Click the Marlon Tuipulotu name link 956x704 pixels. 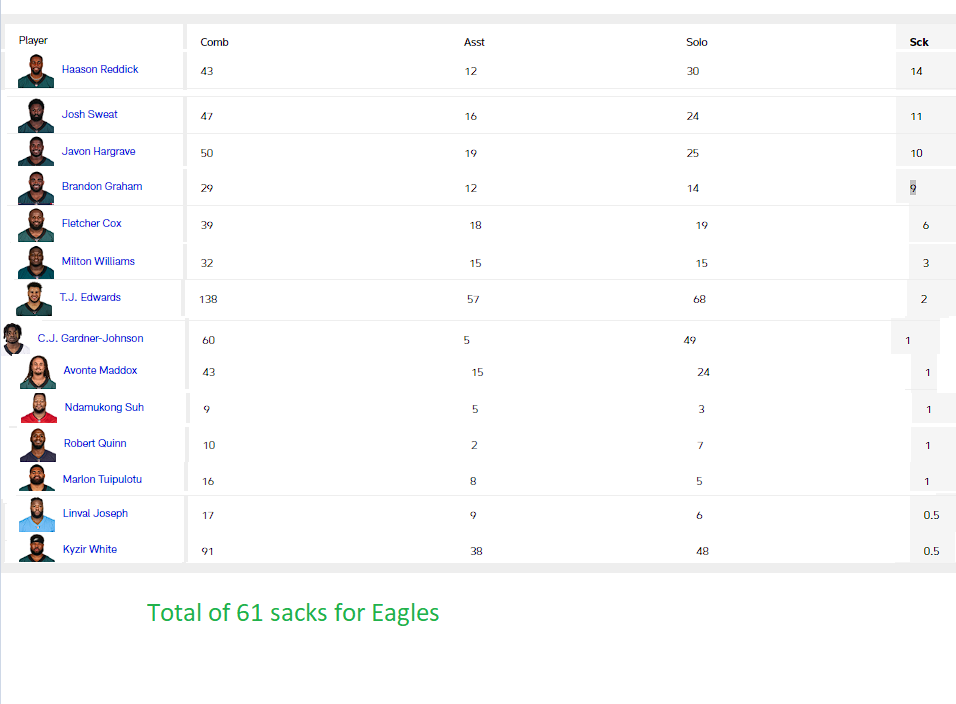tap(102, 480)
